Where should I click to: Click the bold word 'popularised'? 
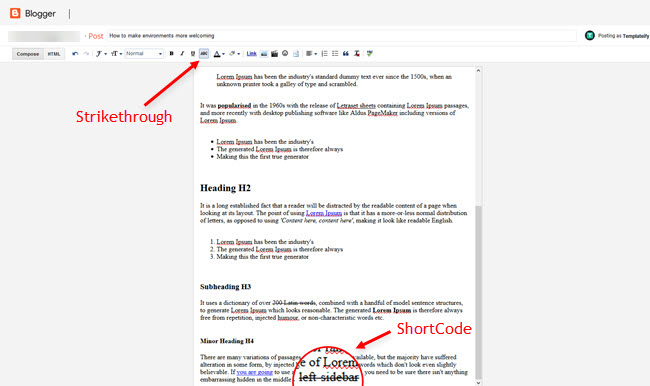point(234,106)
